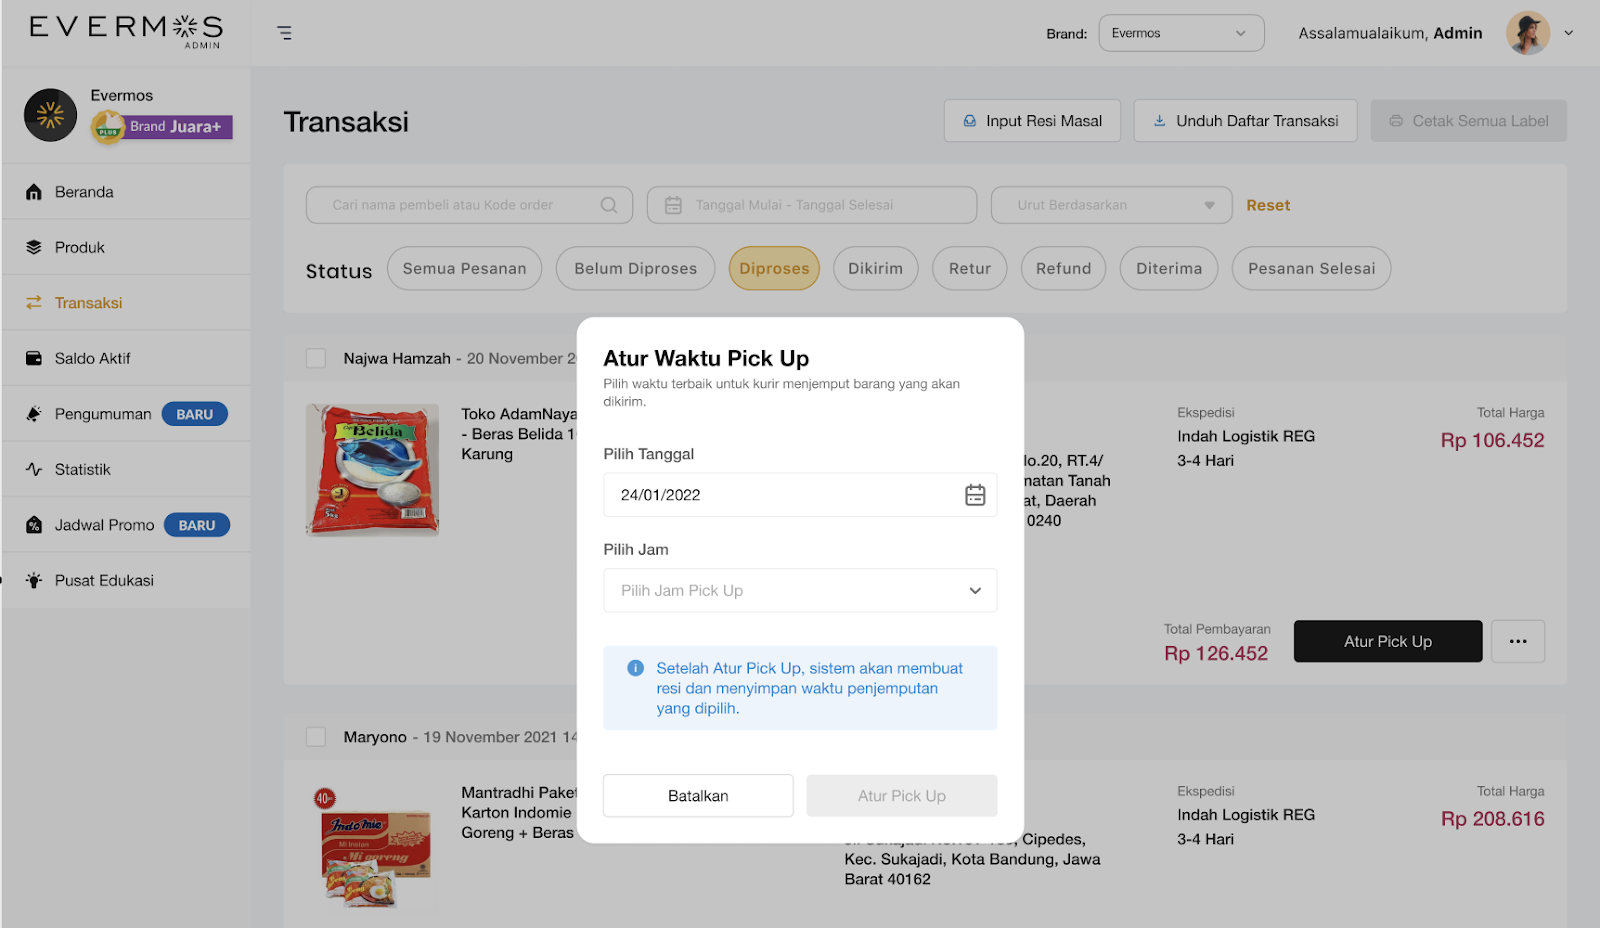Select the Produk icon in the sidebar
The height and width of the screenshot is (928, 1600).
pos(34,246)
